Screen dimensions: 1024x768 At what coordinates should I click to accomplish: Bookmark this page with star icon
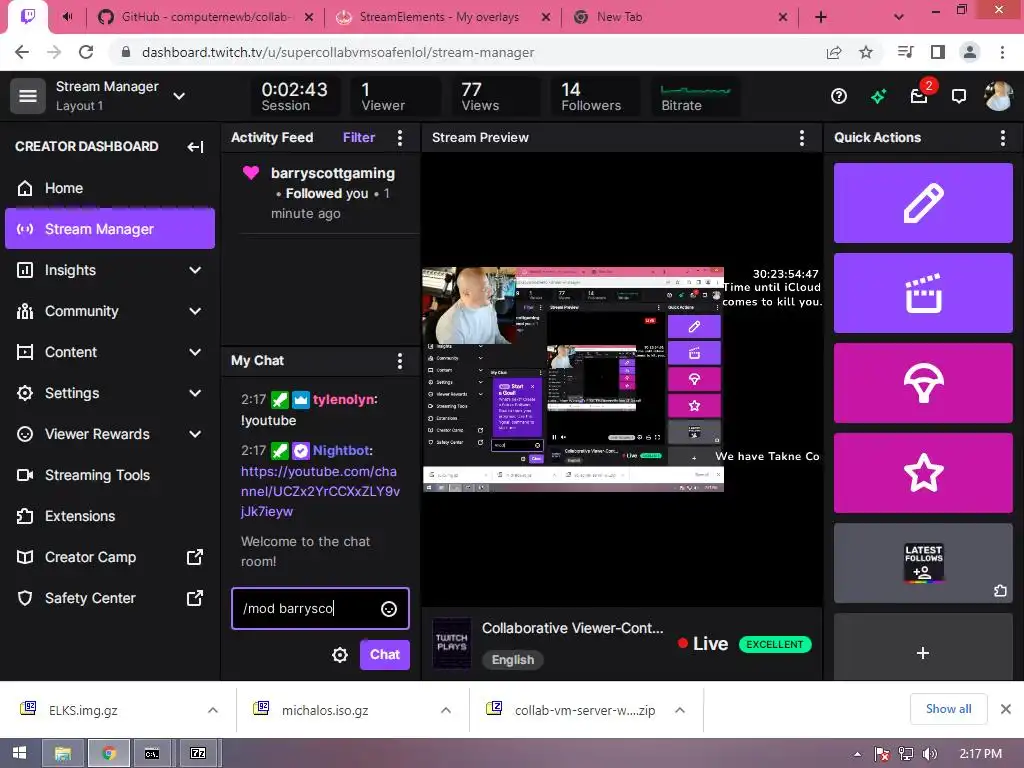[865, 52]
